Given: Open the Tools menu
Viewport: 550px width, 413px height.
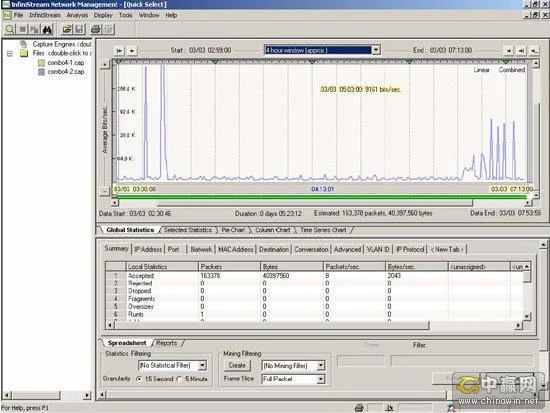Looking at the screenshot, I should coord(126,15).
